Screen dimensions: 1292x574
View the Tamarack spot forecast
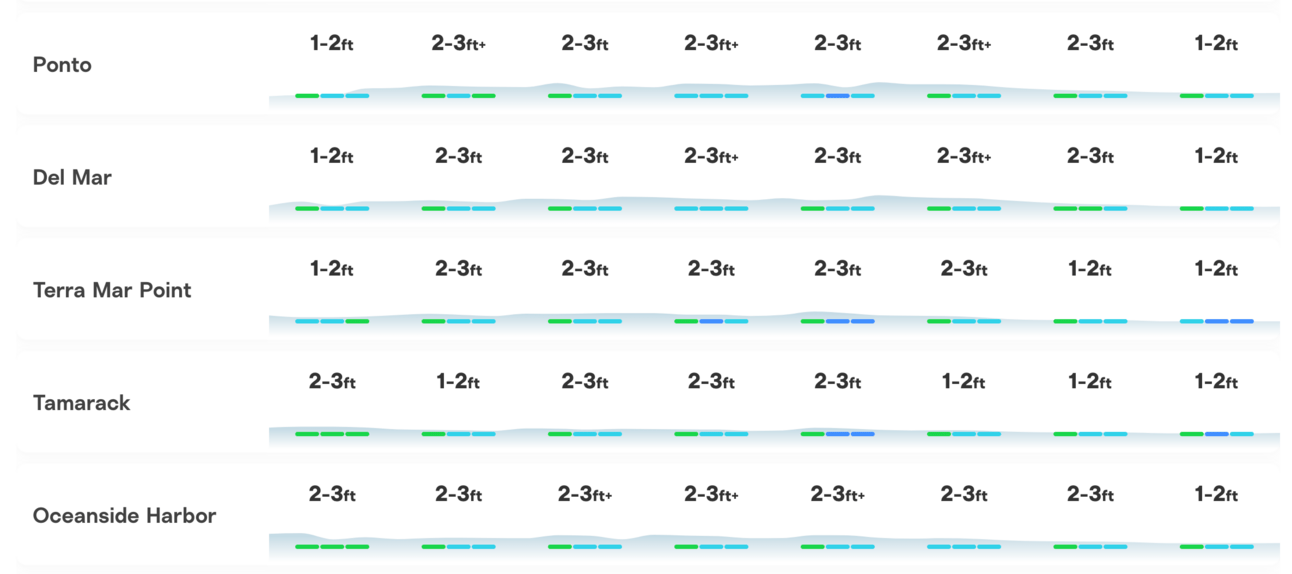pos(82,403)
